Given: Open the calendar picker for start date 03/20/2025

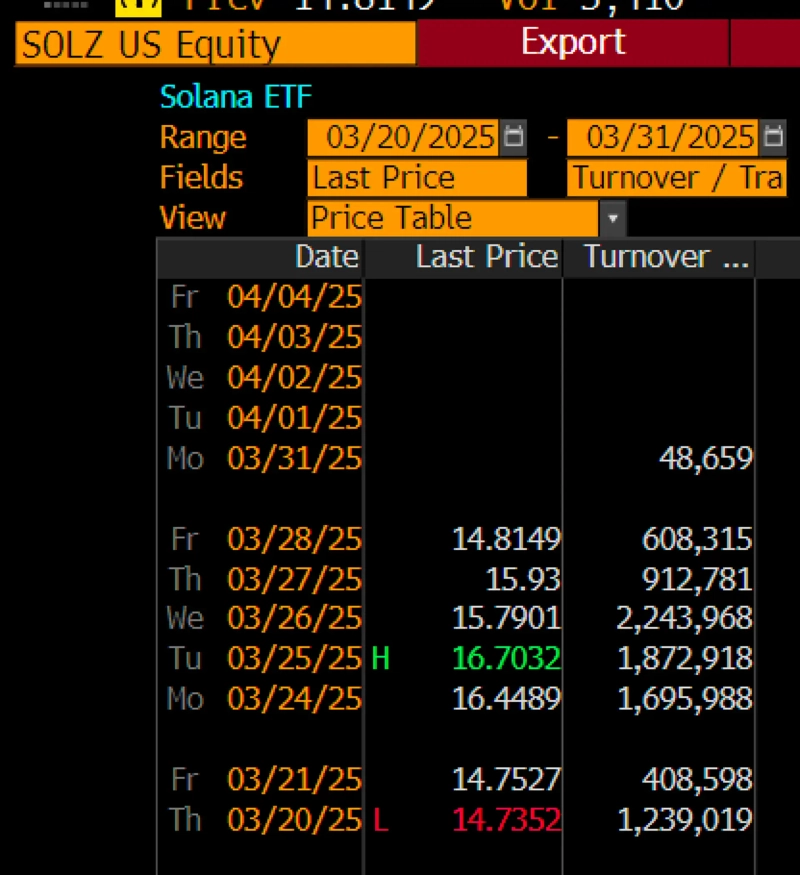Looking at the screenshot, I should 513,137.
